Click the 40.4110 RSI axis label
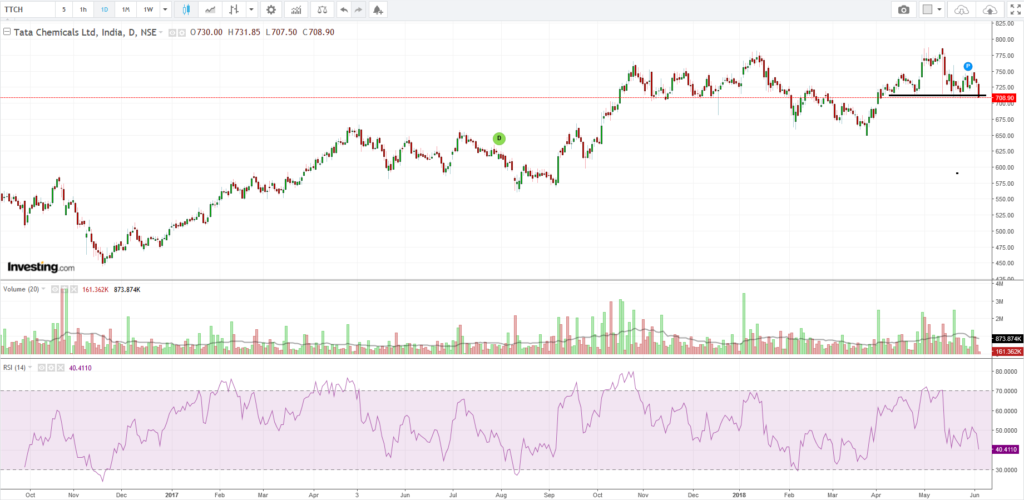 pyautogui.click(x=1006, y=449)
